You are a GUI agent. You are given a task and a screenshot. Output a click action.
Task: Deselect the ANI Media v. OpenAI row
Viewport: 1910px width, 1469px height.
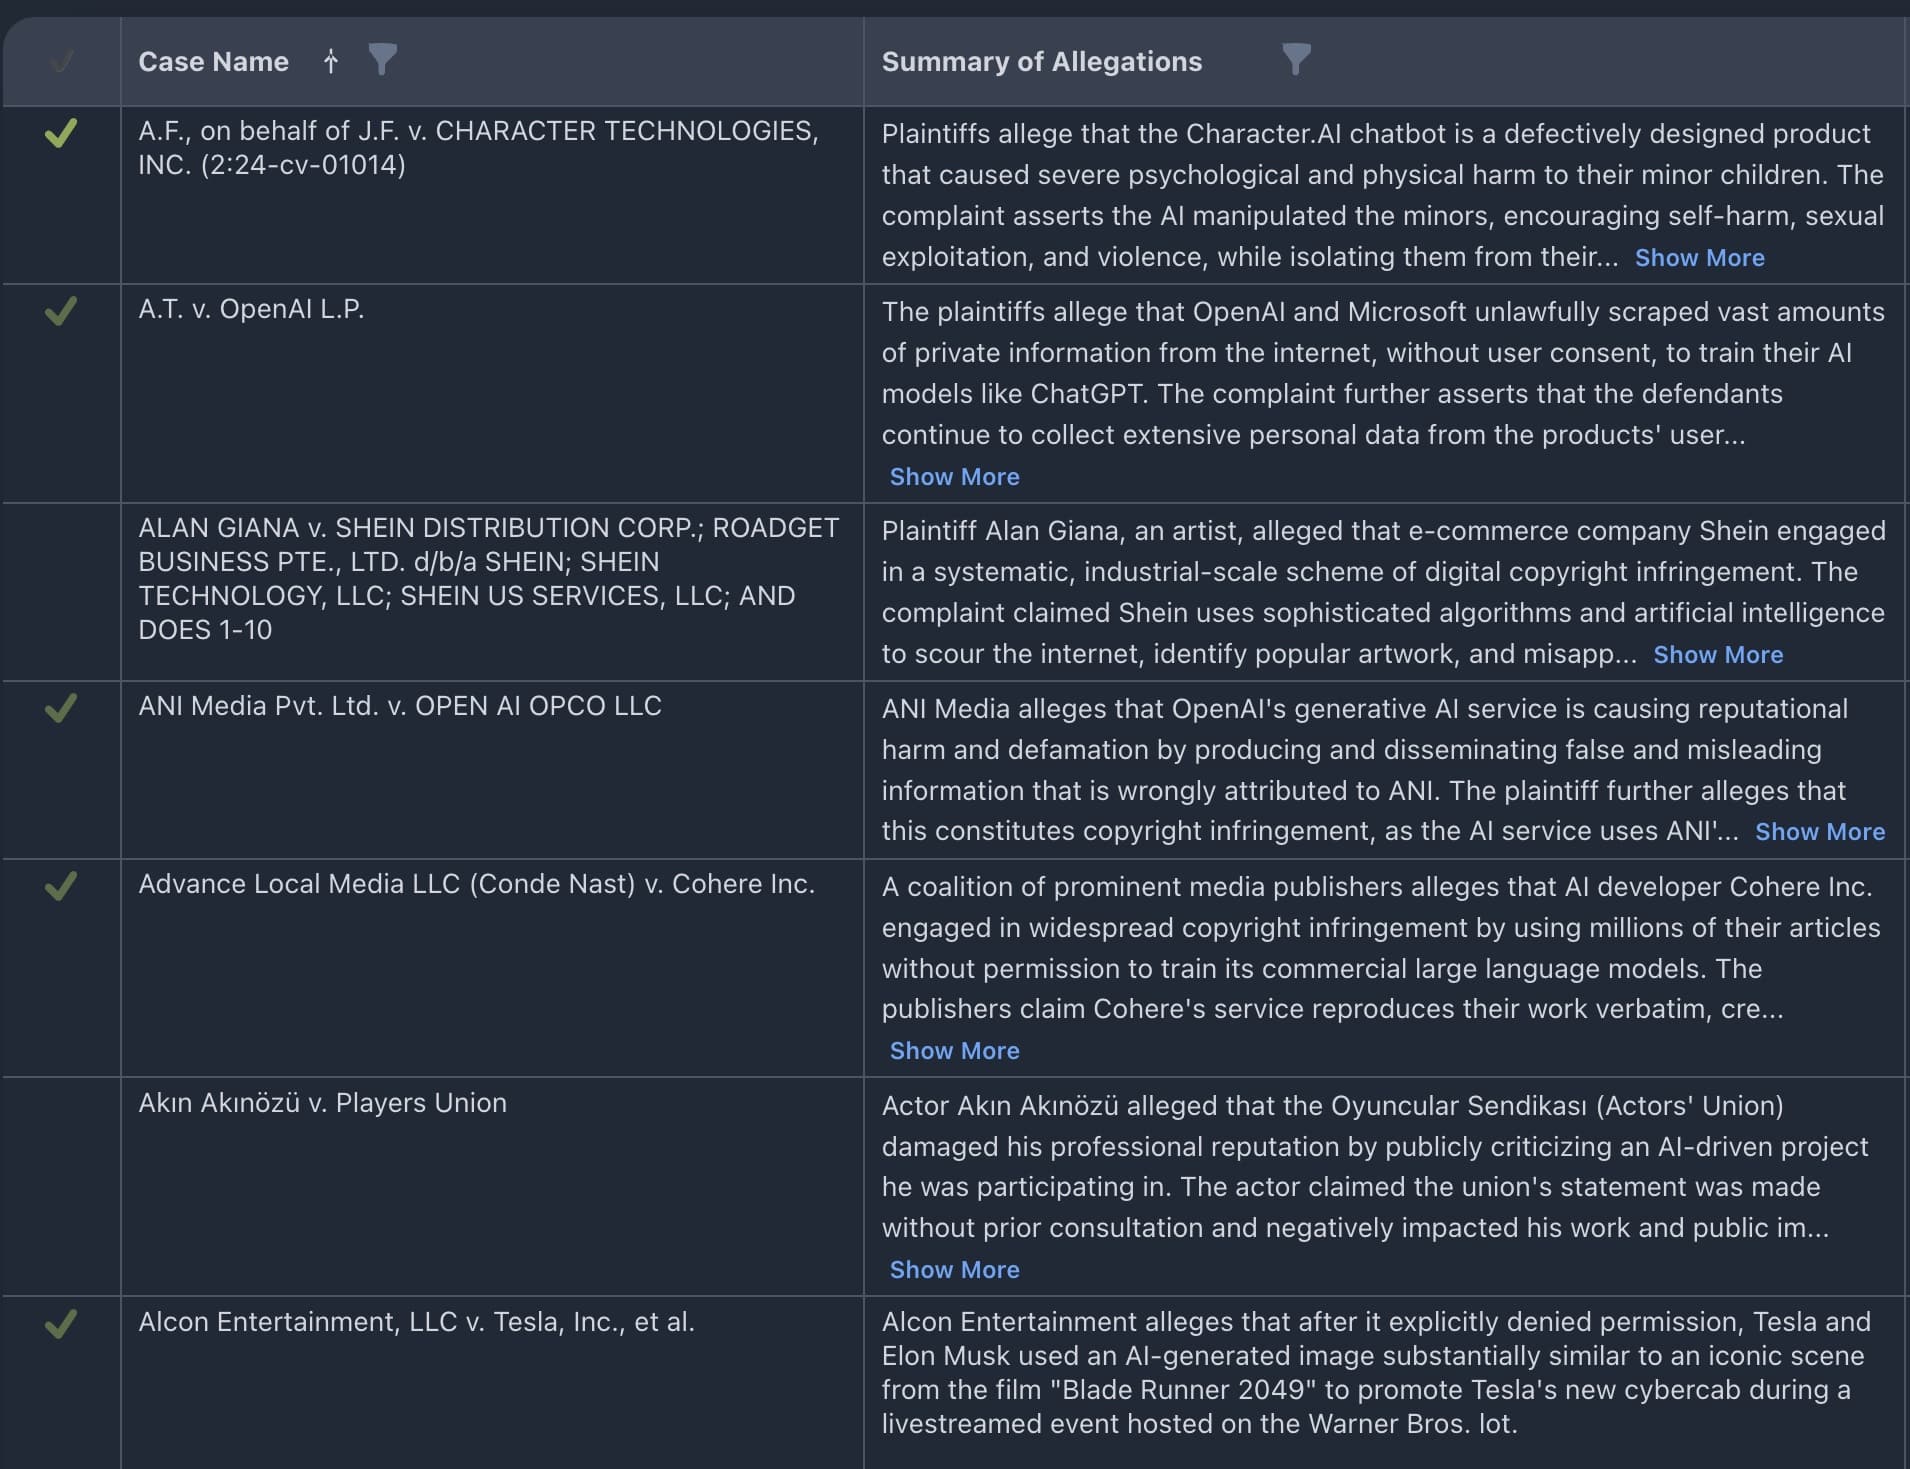tap(61, 708)
